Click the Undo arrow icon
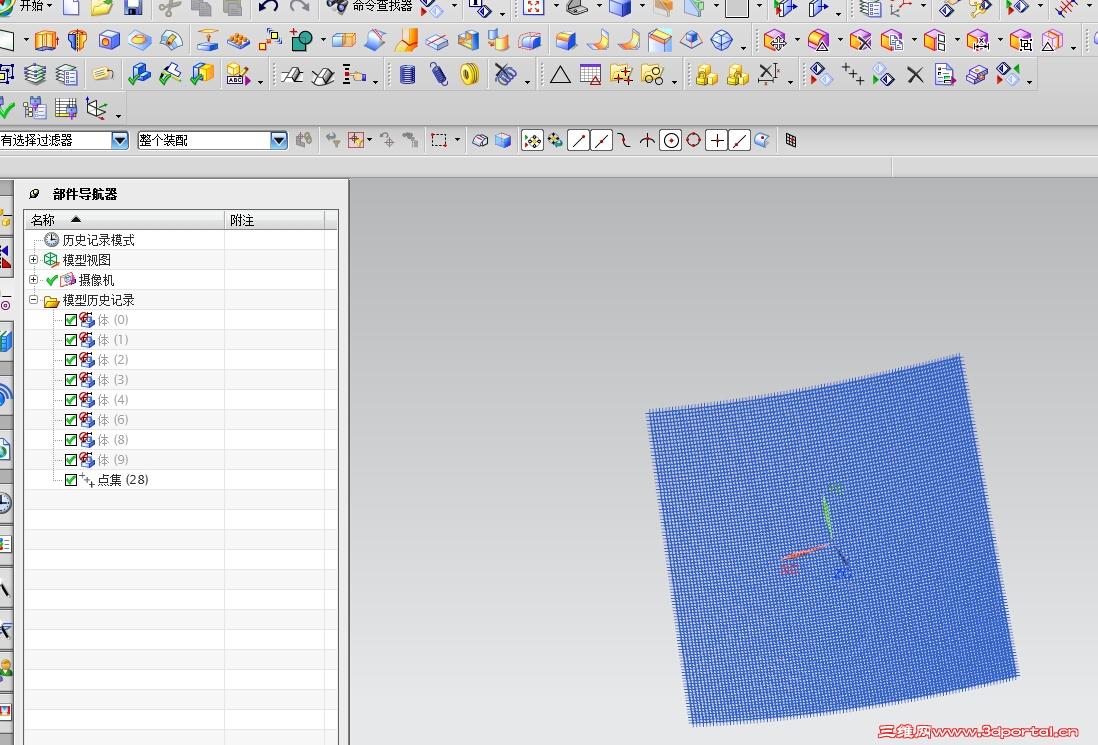1098x745 pixels. pyautogui.click(x=267, y=8)
